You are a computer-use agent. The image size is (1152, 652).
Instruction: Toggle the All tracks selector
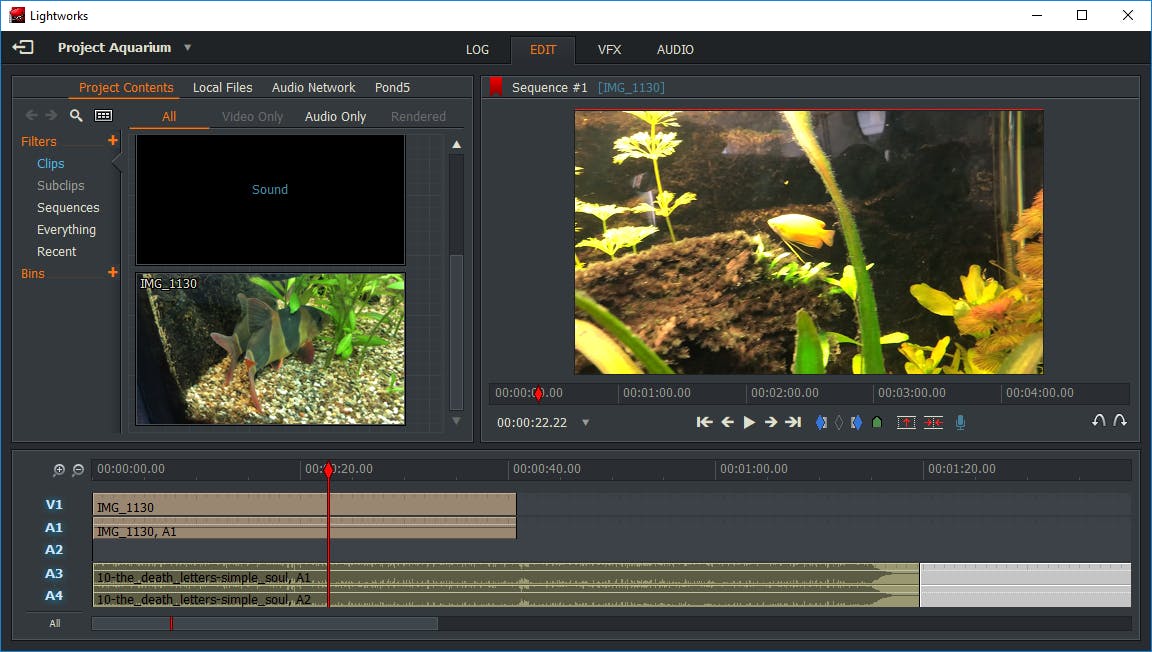click(55, 623)
